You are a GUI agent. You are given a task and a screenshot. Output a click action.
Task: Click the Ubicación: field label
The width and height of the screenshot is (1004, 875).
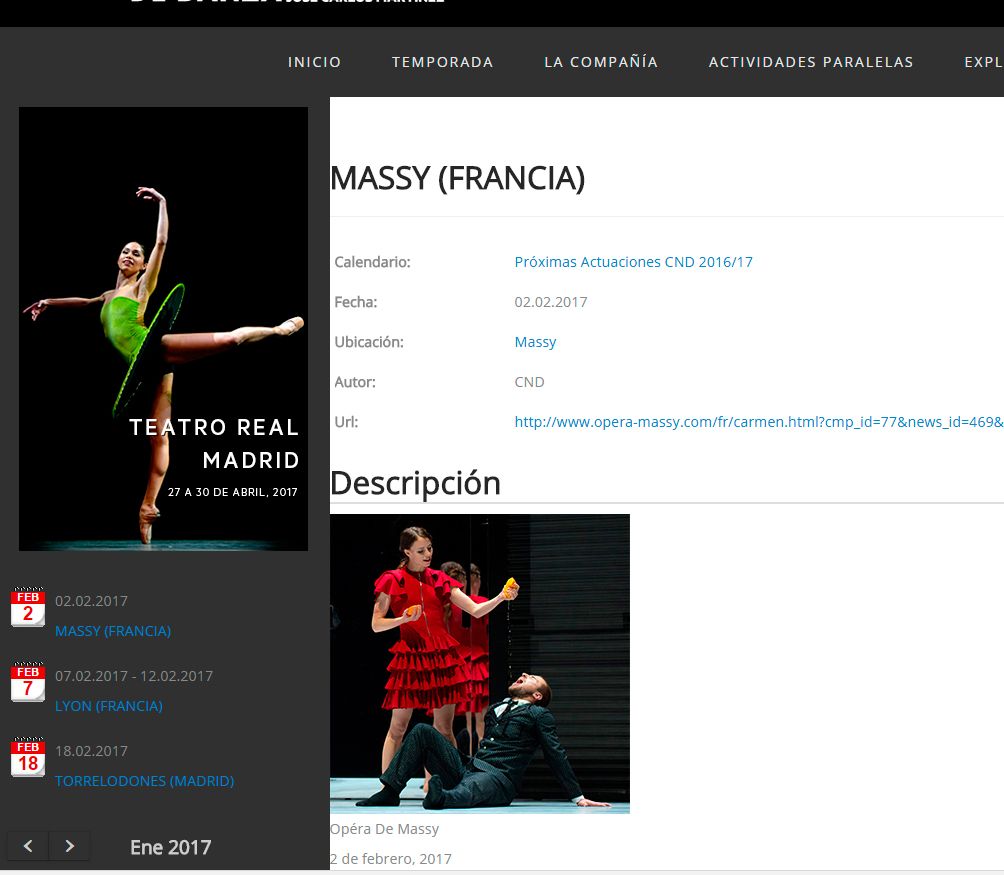369,342
